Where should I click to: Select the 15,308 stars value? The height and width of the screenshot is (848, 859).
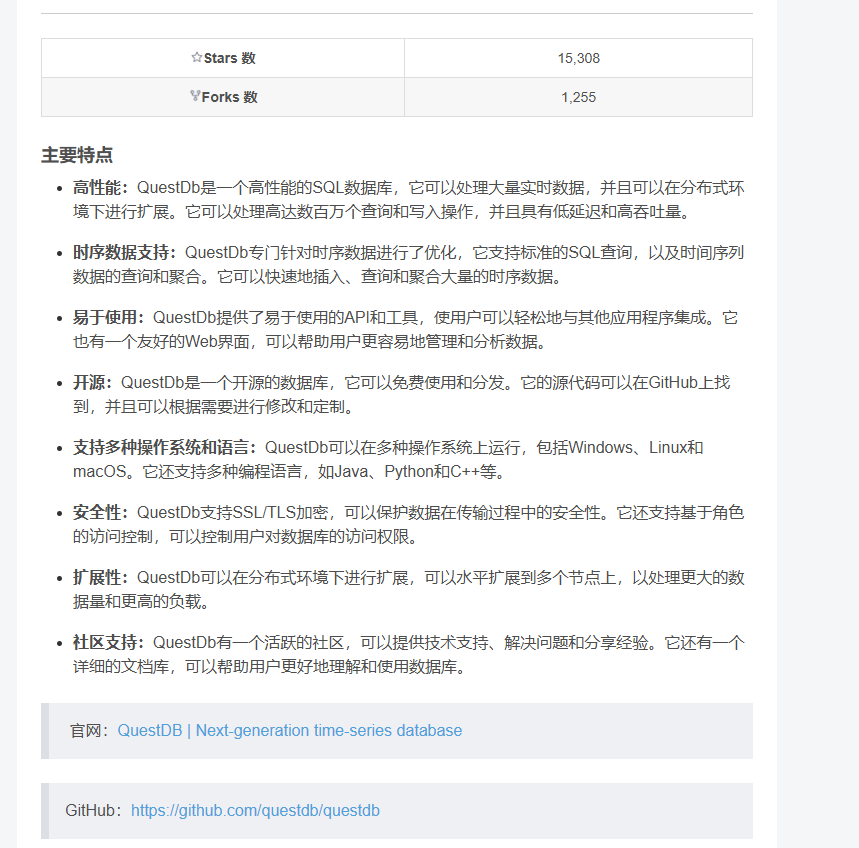click(x=579, y=58)
